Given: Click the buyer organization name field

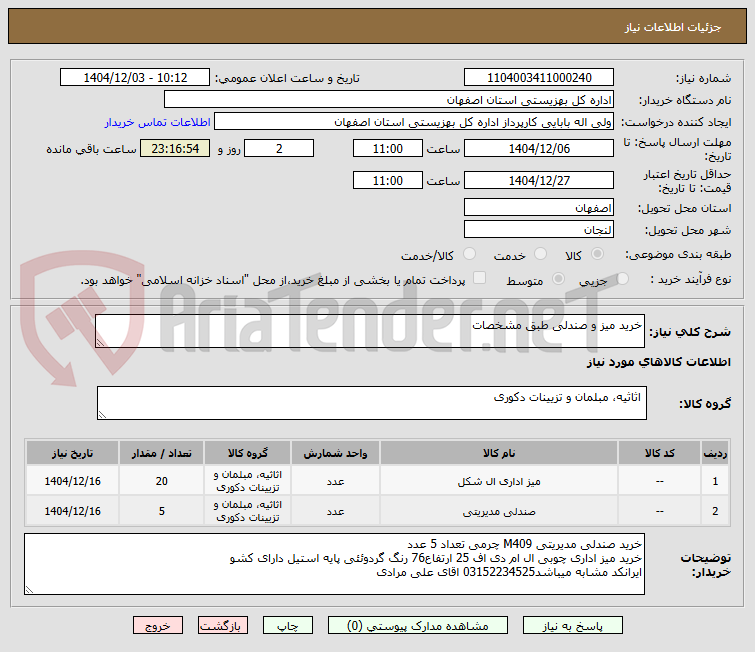Looking at the screenshot, I should click(389, 100).
